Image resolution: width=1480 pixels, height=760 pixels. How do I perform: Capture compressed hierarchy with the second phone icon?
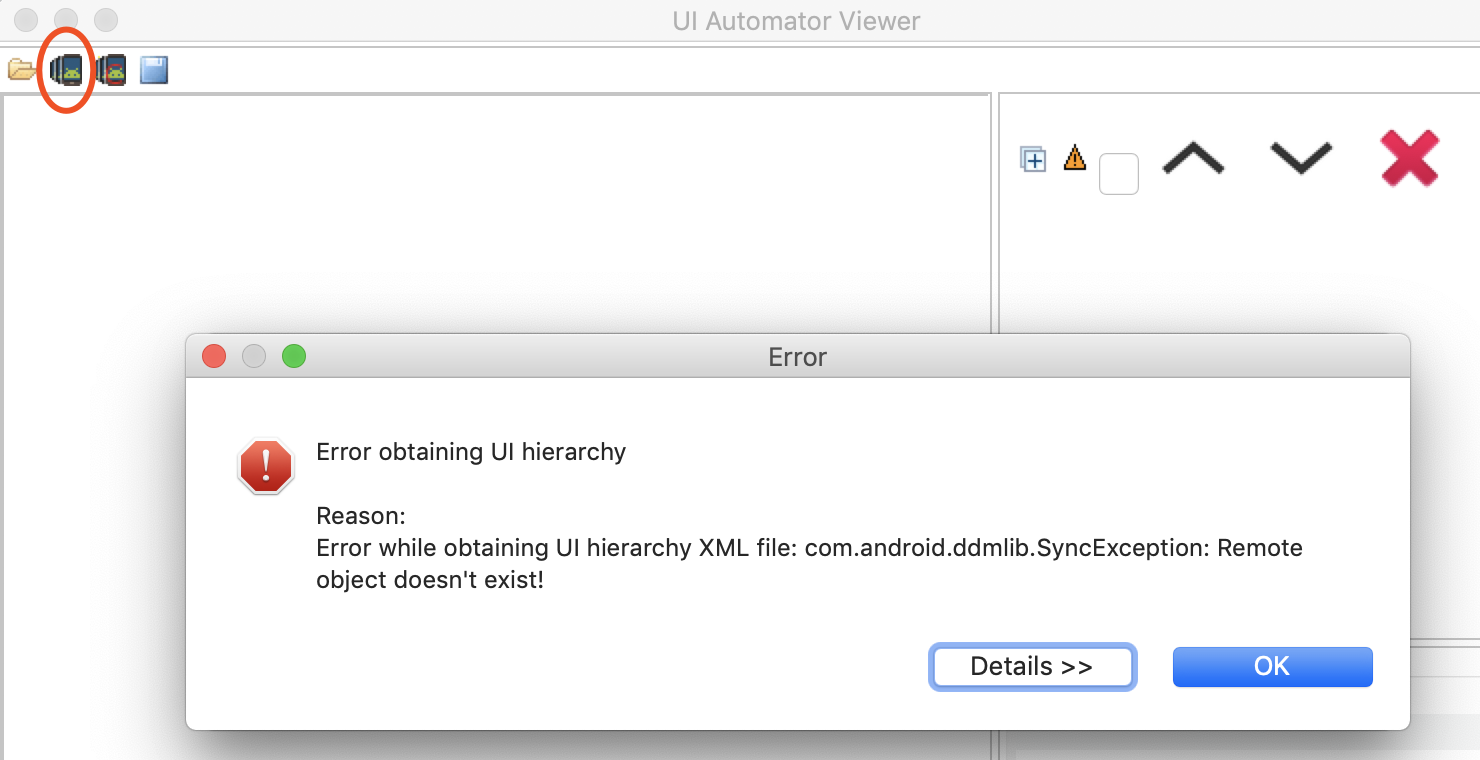coord(111,70)
